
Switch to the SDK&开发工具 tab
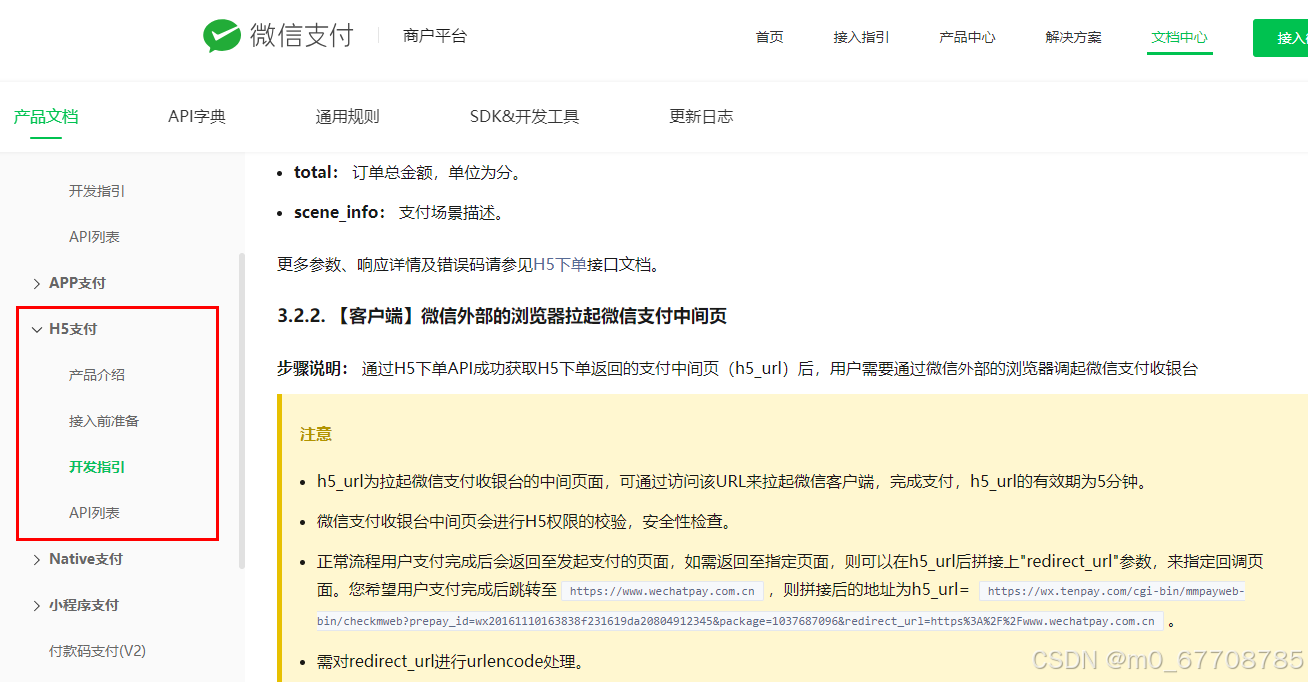click(x=524, y=116)
